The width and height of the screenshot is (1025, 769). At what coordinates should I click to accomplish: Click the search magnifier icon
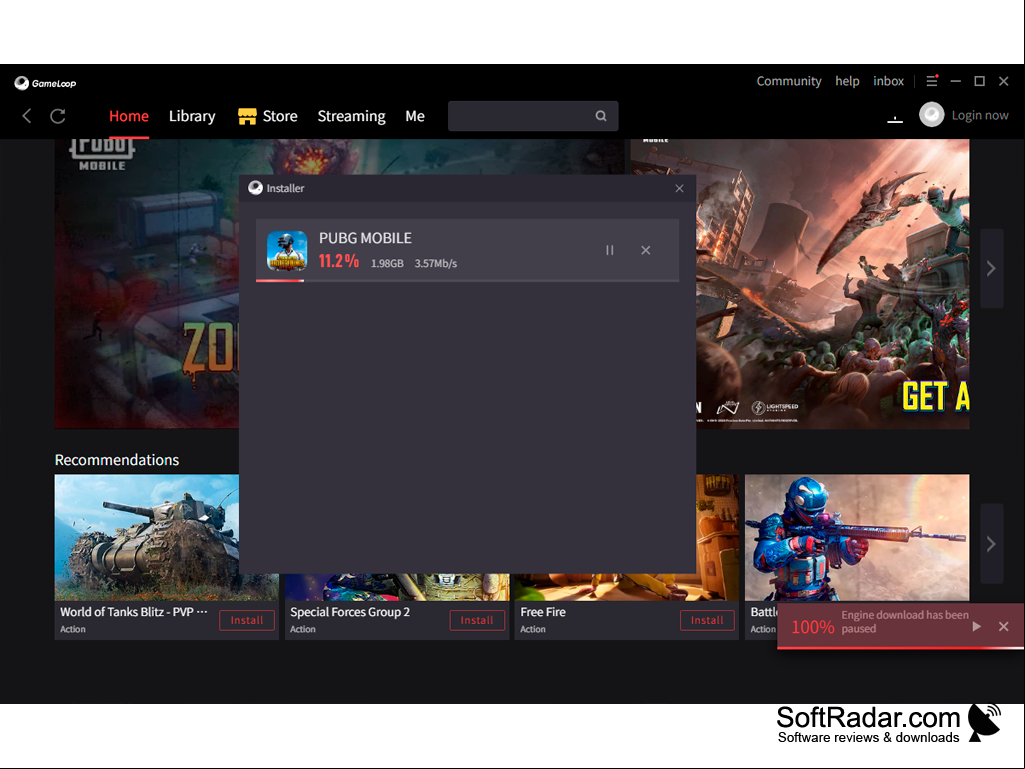601,116
